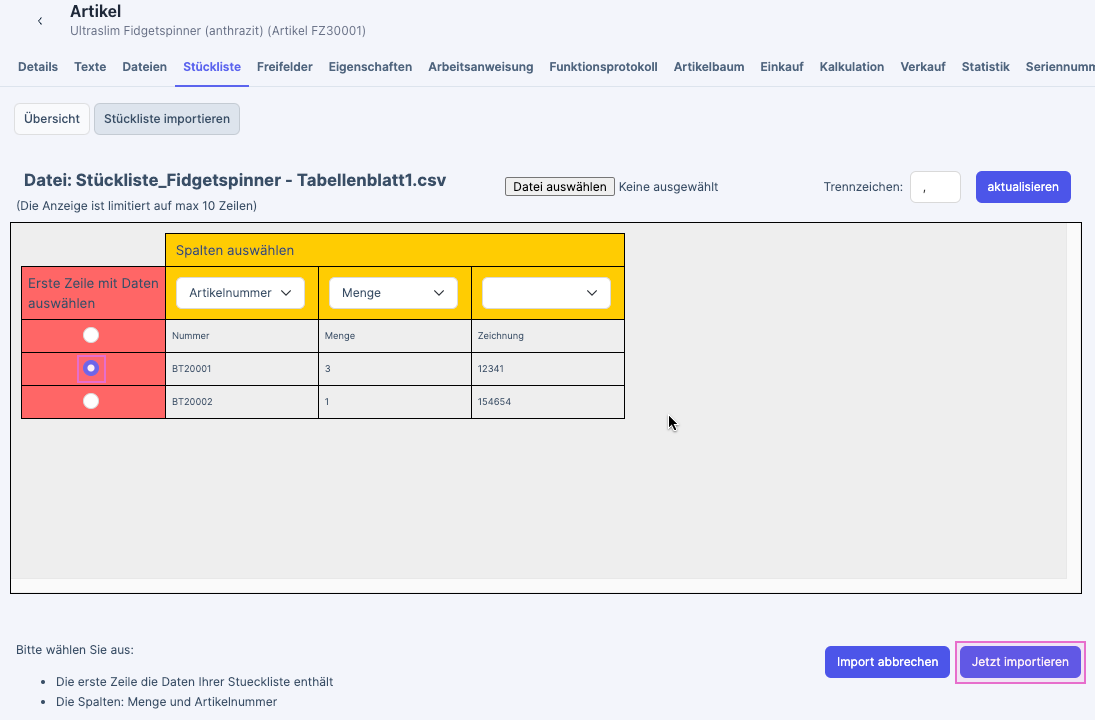This screenshot has width=1095, height=720.
Task: Open the Dateien tab
Action: [144, 67]
